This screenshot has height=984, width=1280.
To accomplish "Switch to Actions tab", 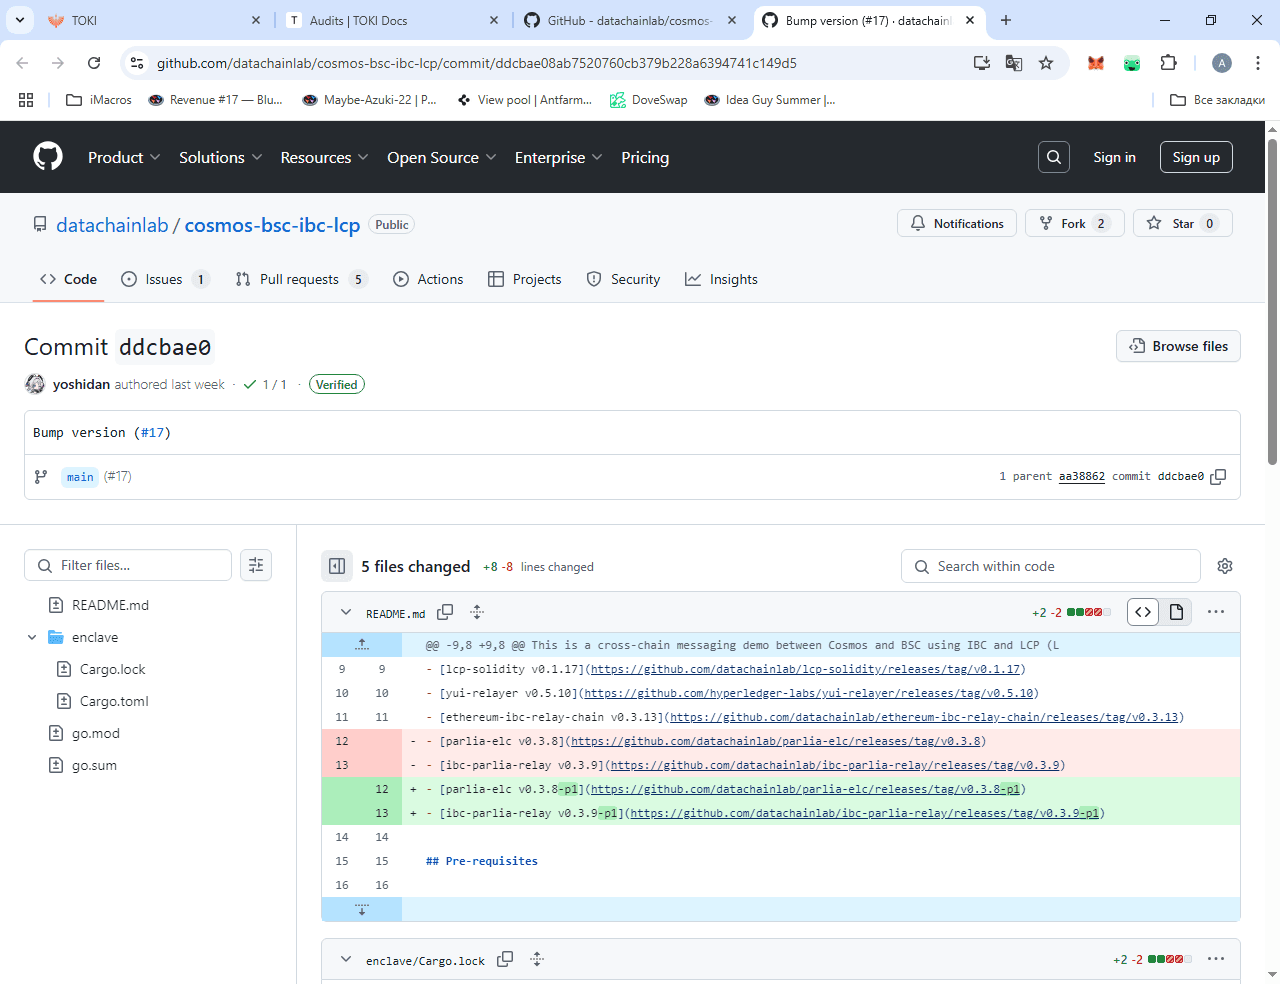I will click(x=428, y=279).
